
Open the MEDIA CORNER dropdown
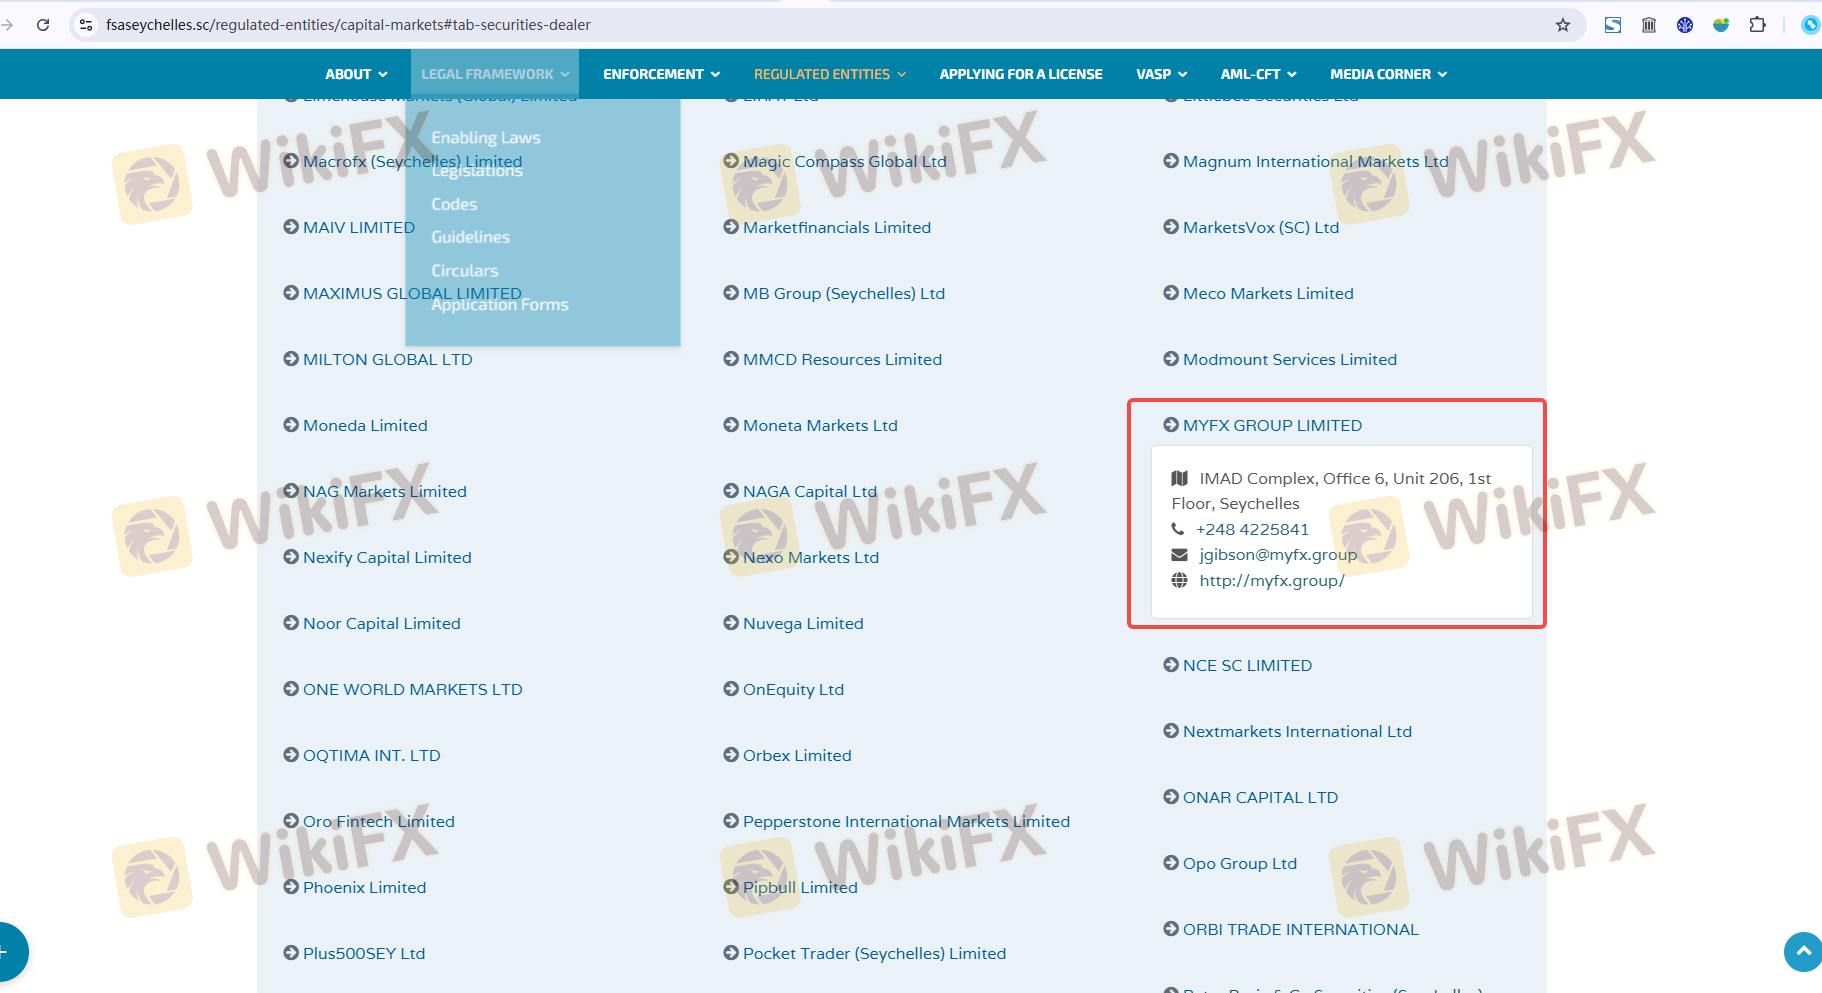pos(1387,74)
